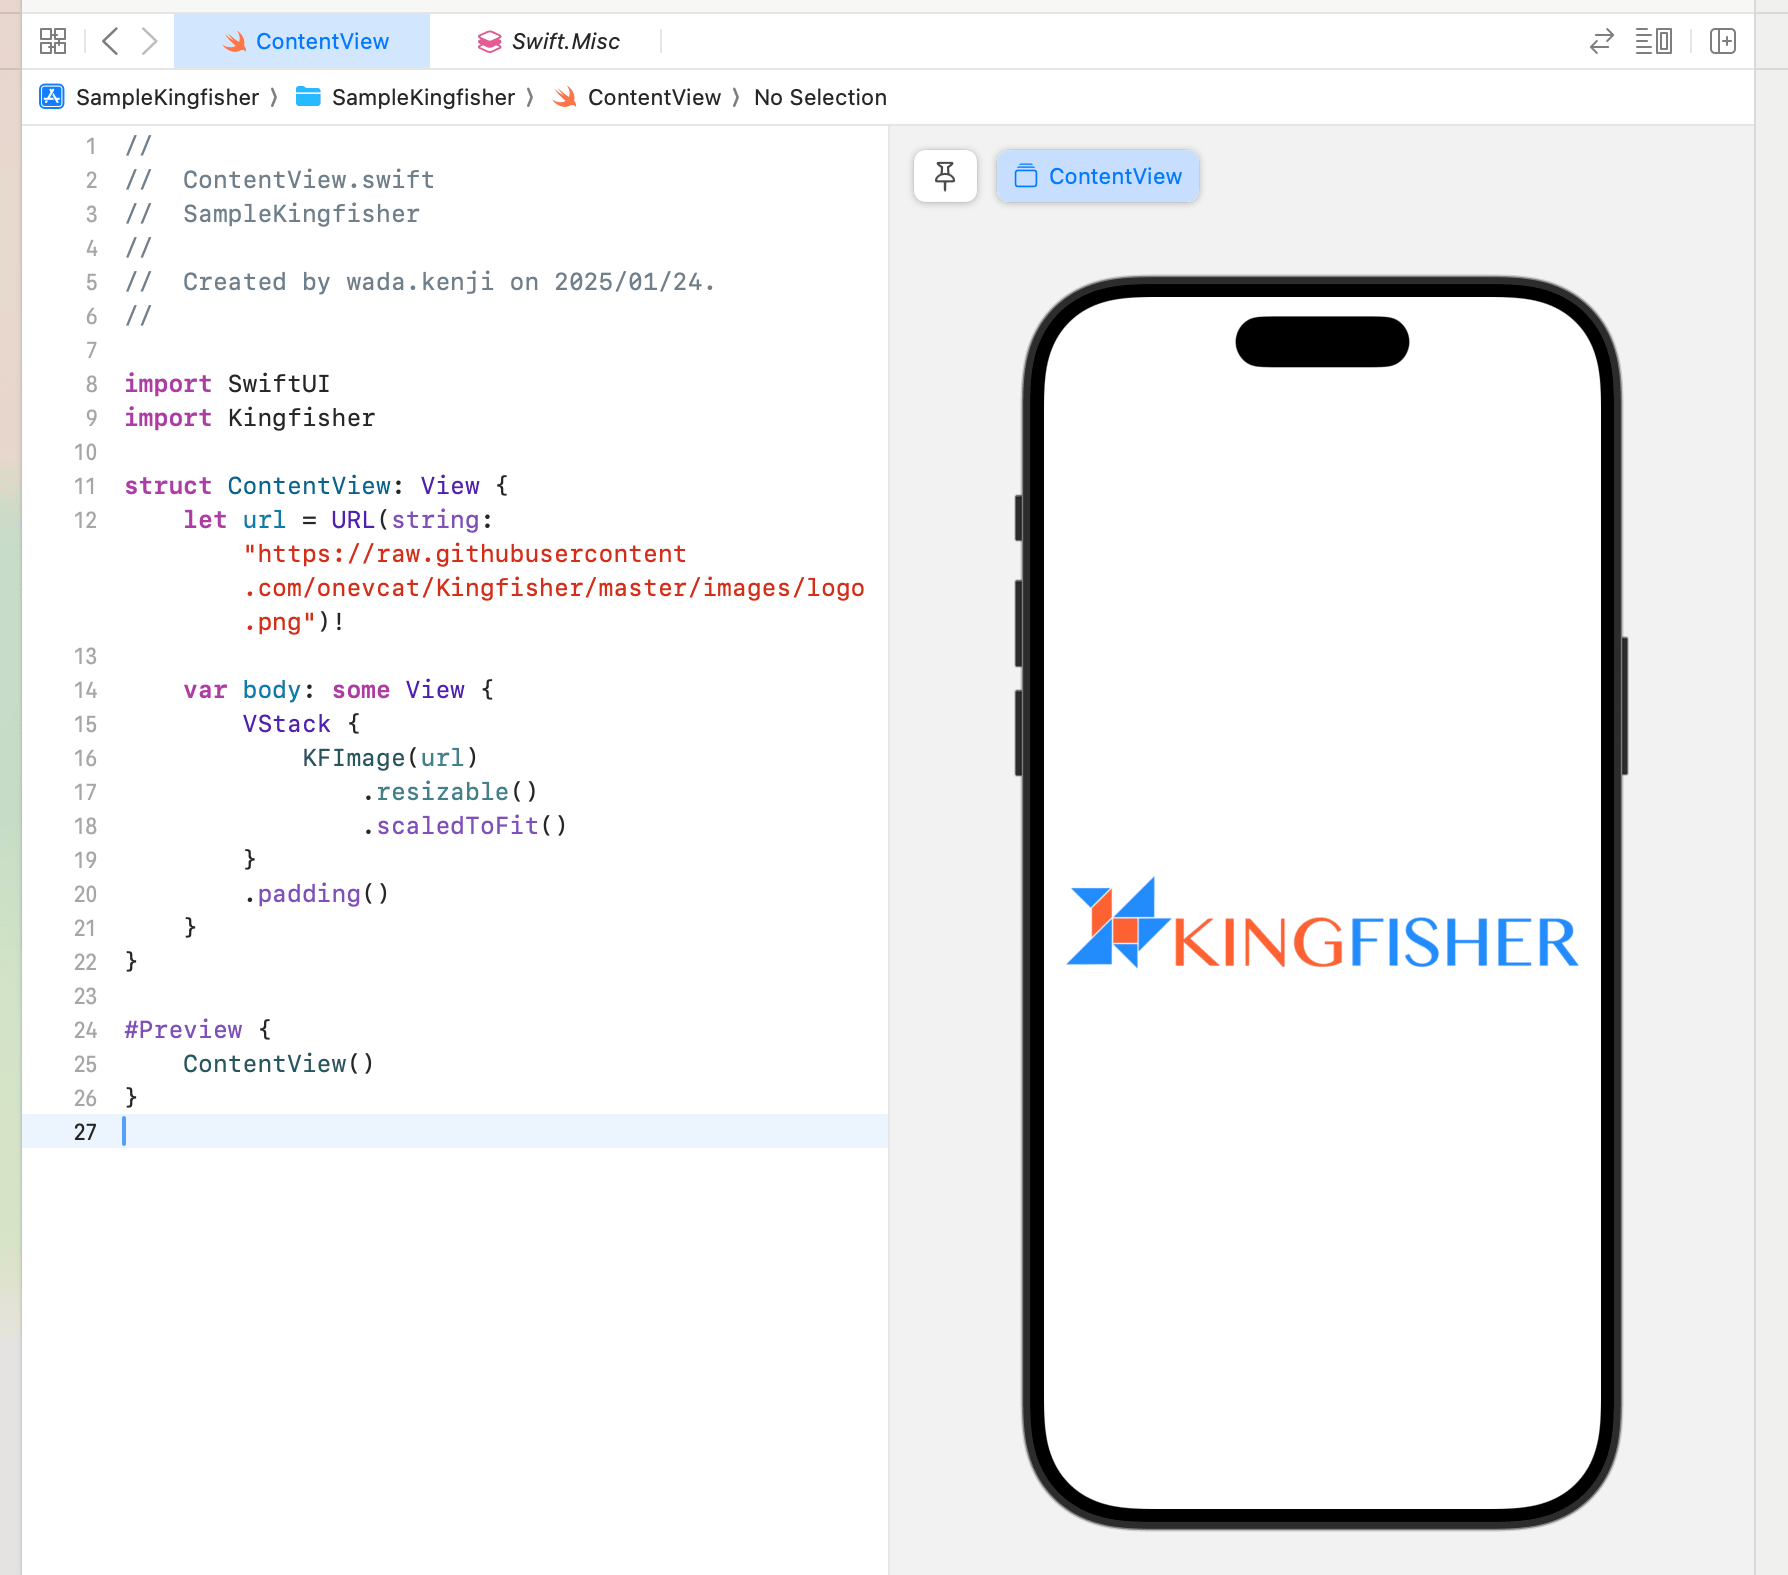Click the blue folder icon in breadcrumb
1788x1575 pixels.
[x=308, y=97]
